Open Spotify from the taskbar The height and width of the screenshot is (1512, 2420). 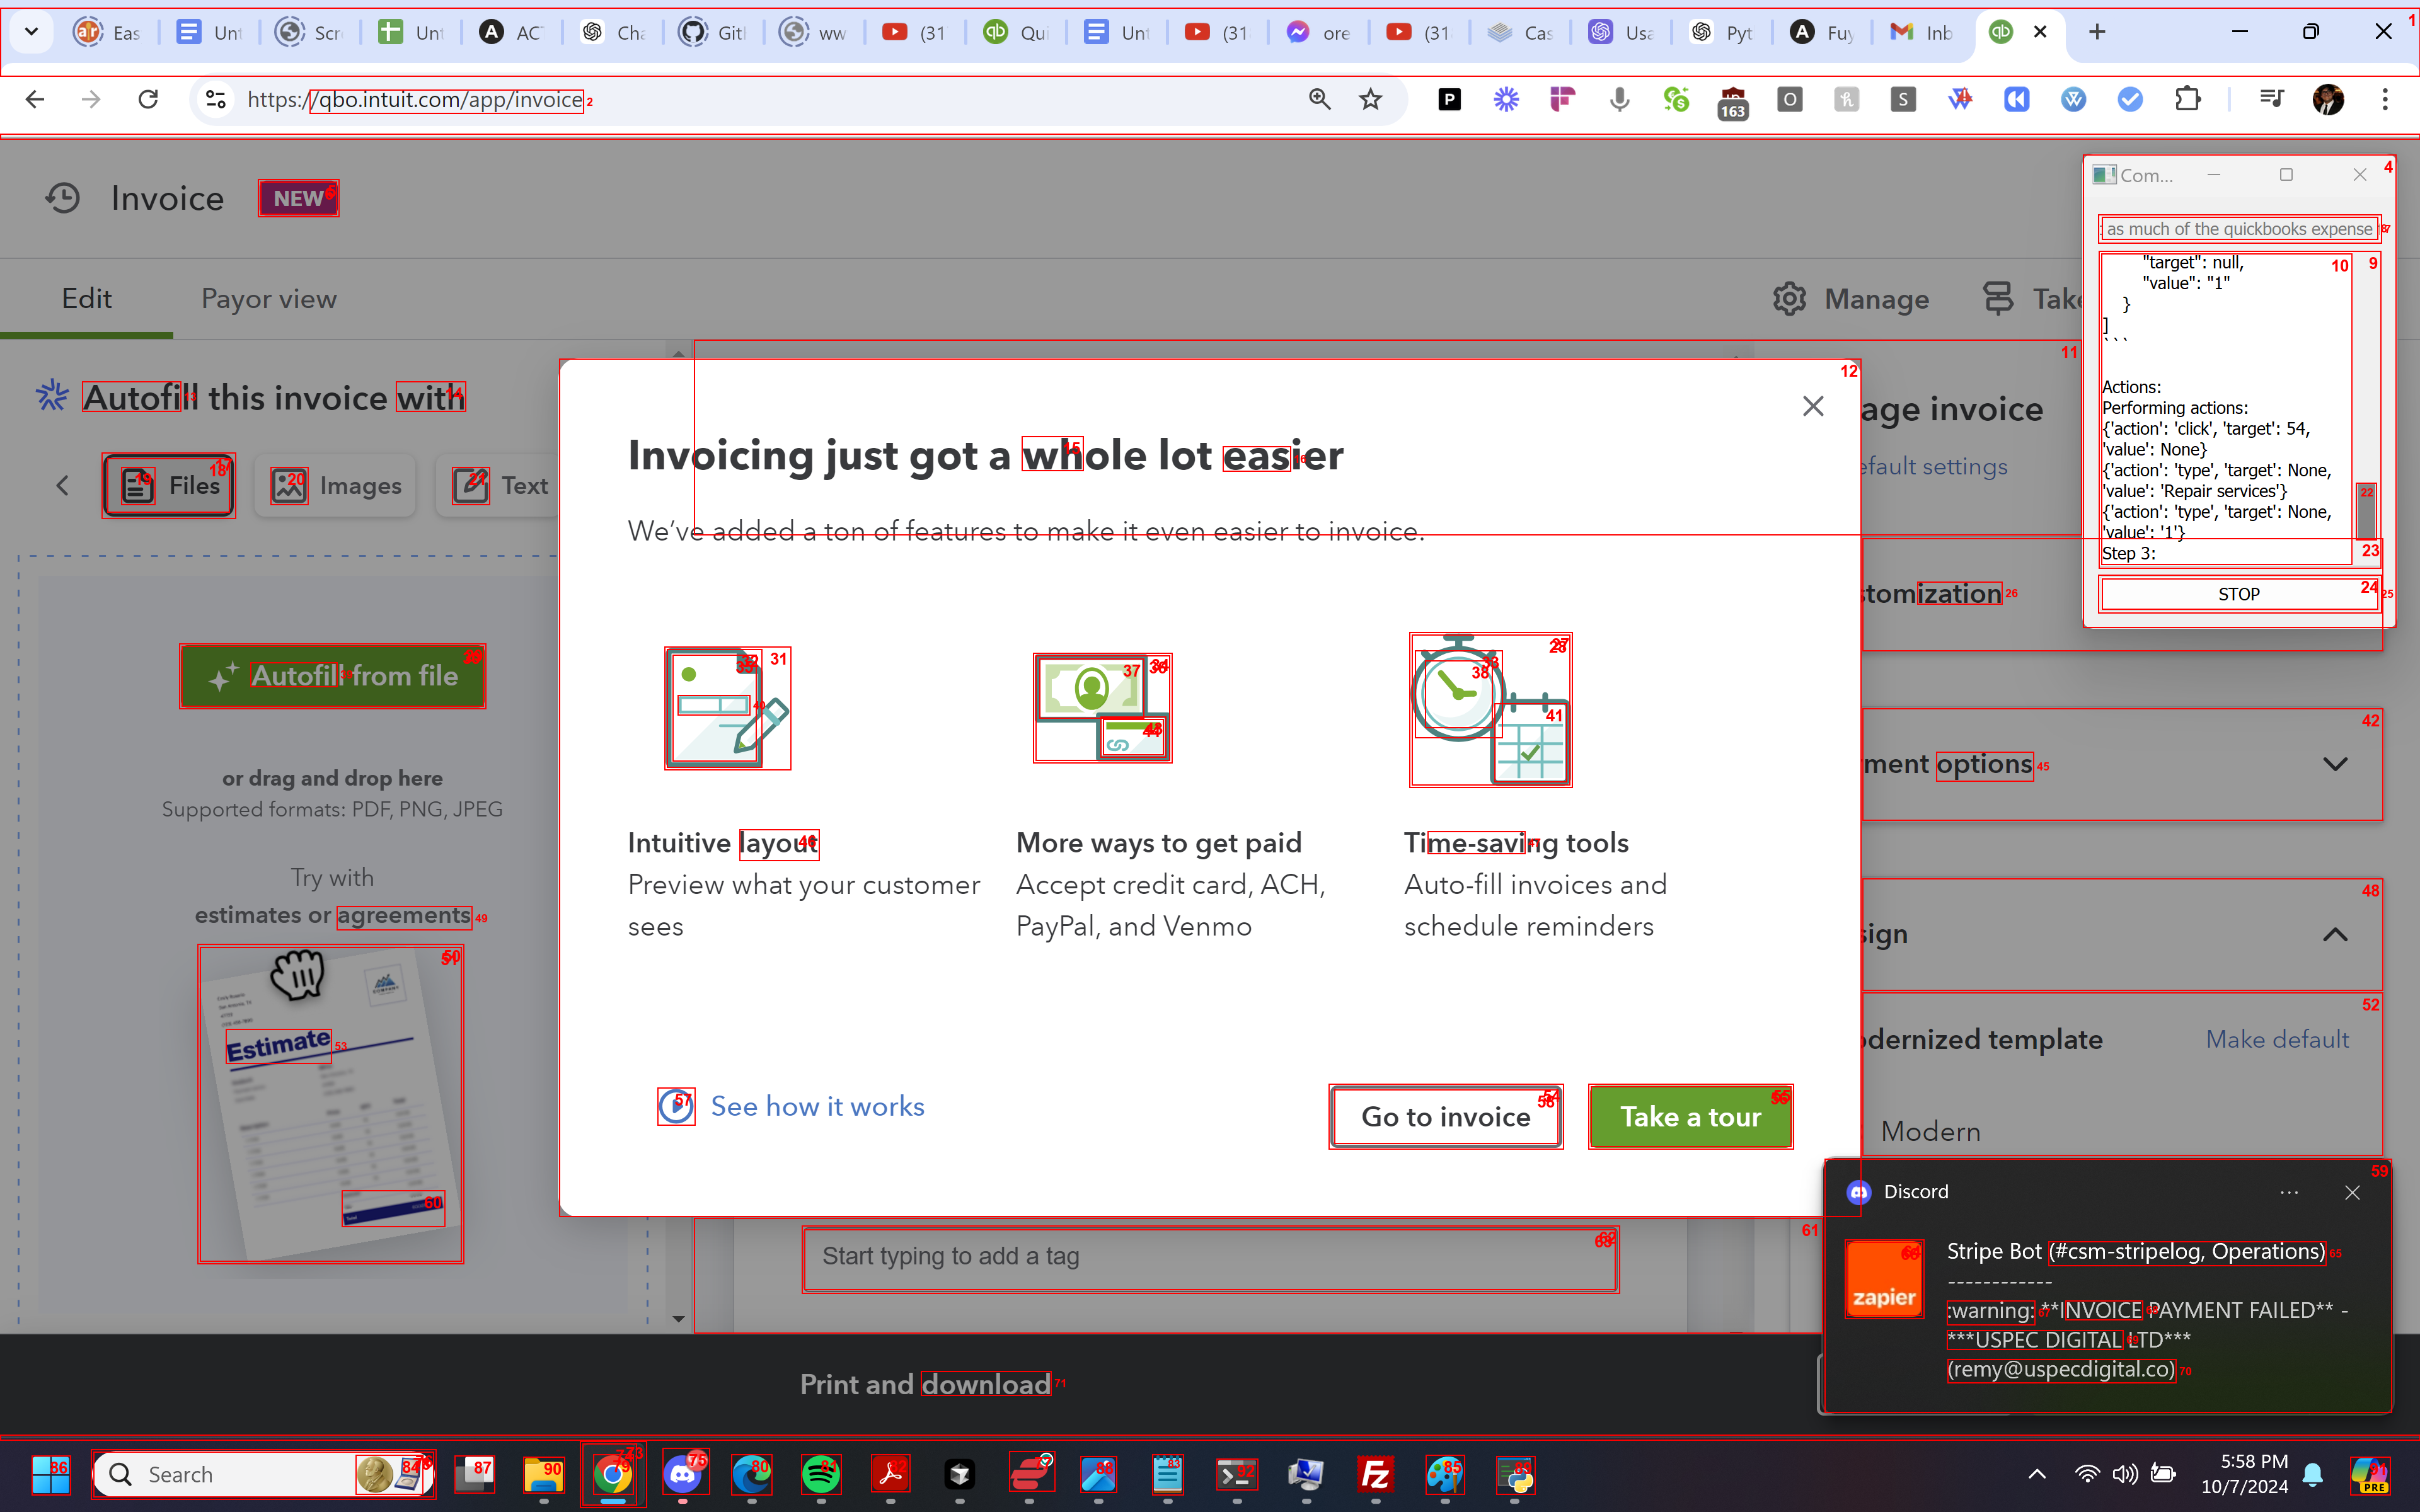coord(821,1474)
